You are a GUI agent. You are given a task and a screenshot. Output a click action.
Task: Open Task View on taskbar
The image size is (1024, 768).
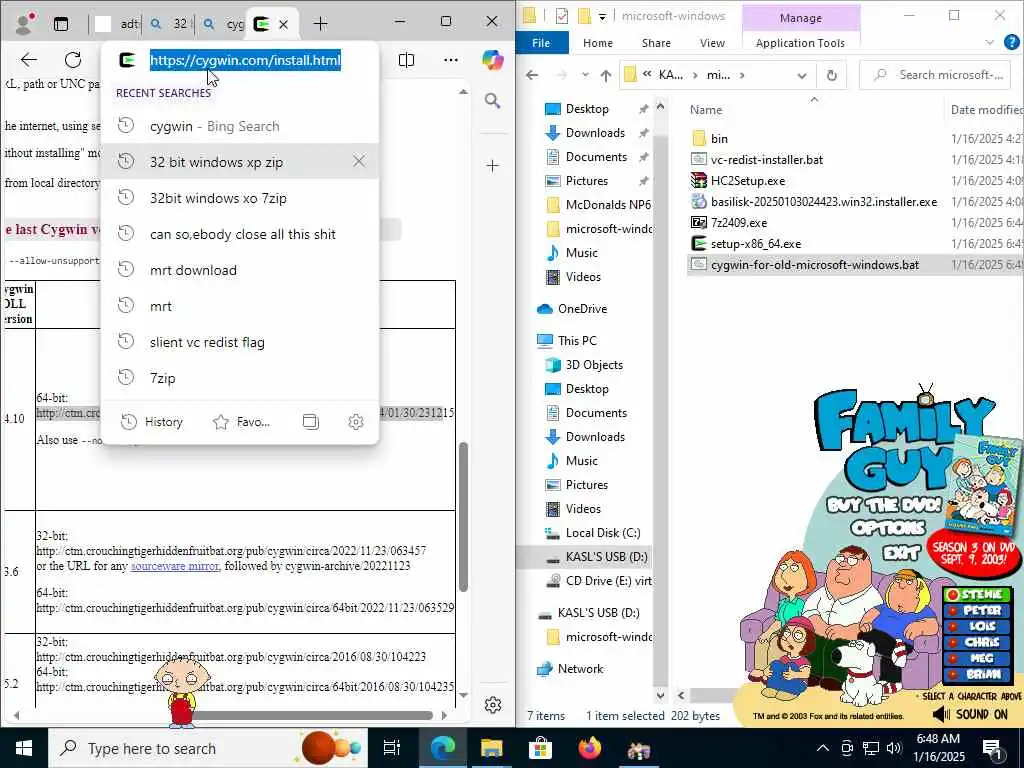point(391,748)
